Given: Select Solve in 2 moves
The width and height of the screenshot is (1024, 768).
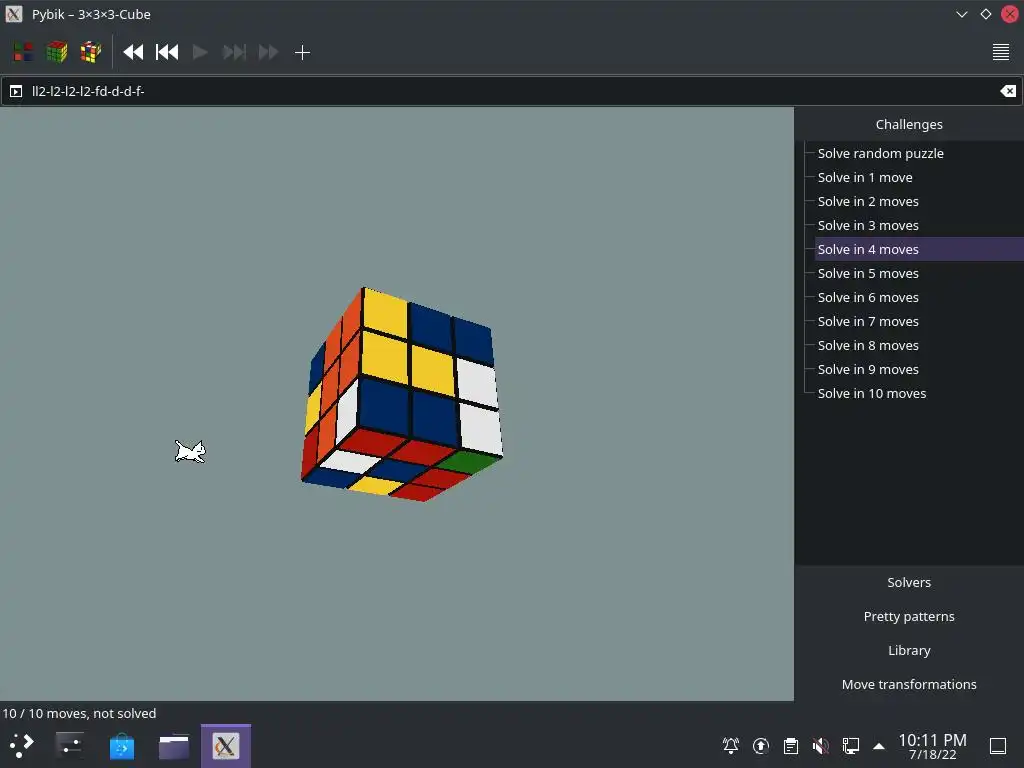Looking at the screenshot, I should point(868,202).
